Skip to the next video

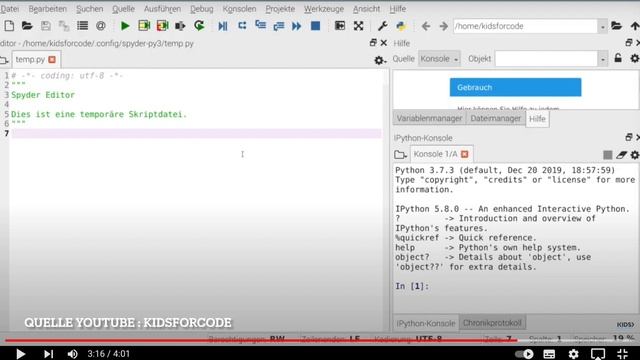(48, 354)
